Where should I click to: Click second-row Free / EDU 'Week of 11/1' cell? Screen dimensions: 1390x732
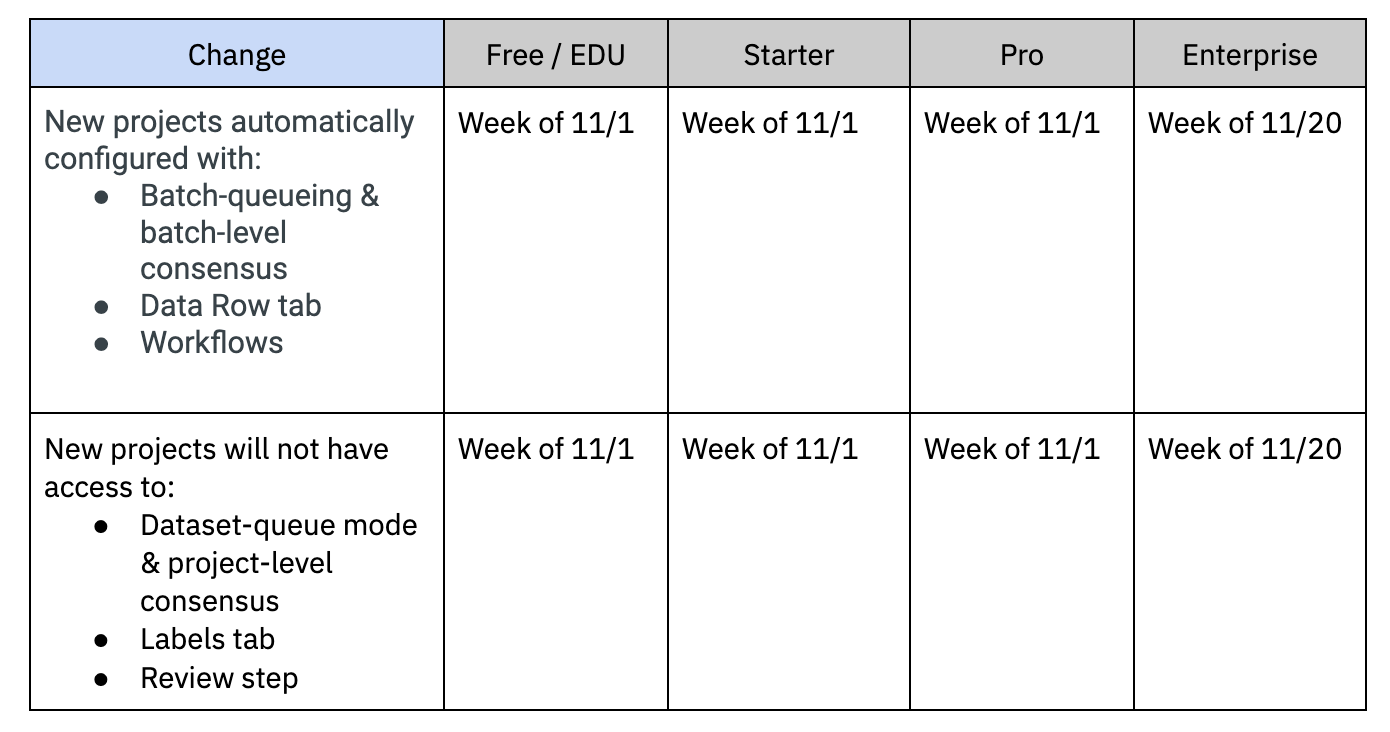[556, 561]
